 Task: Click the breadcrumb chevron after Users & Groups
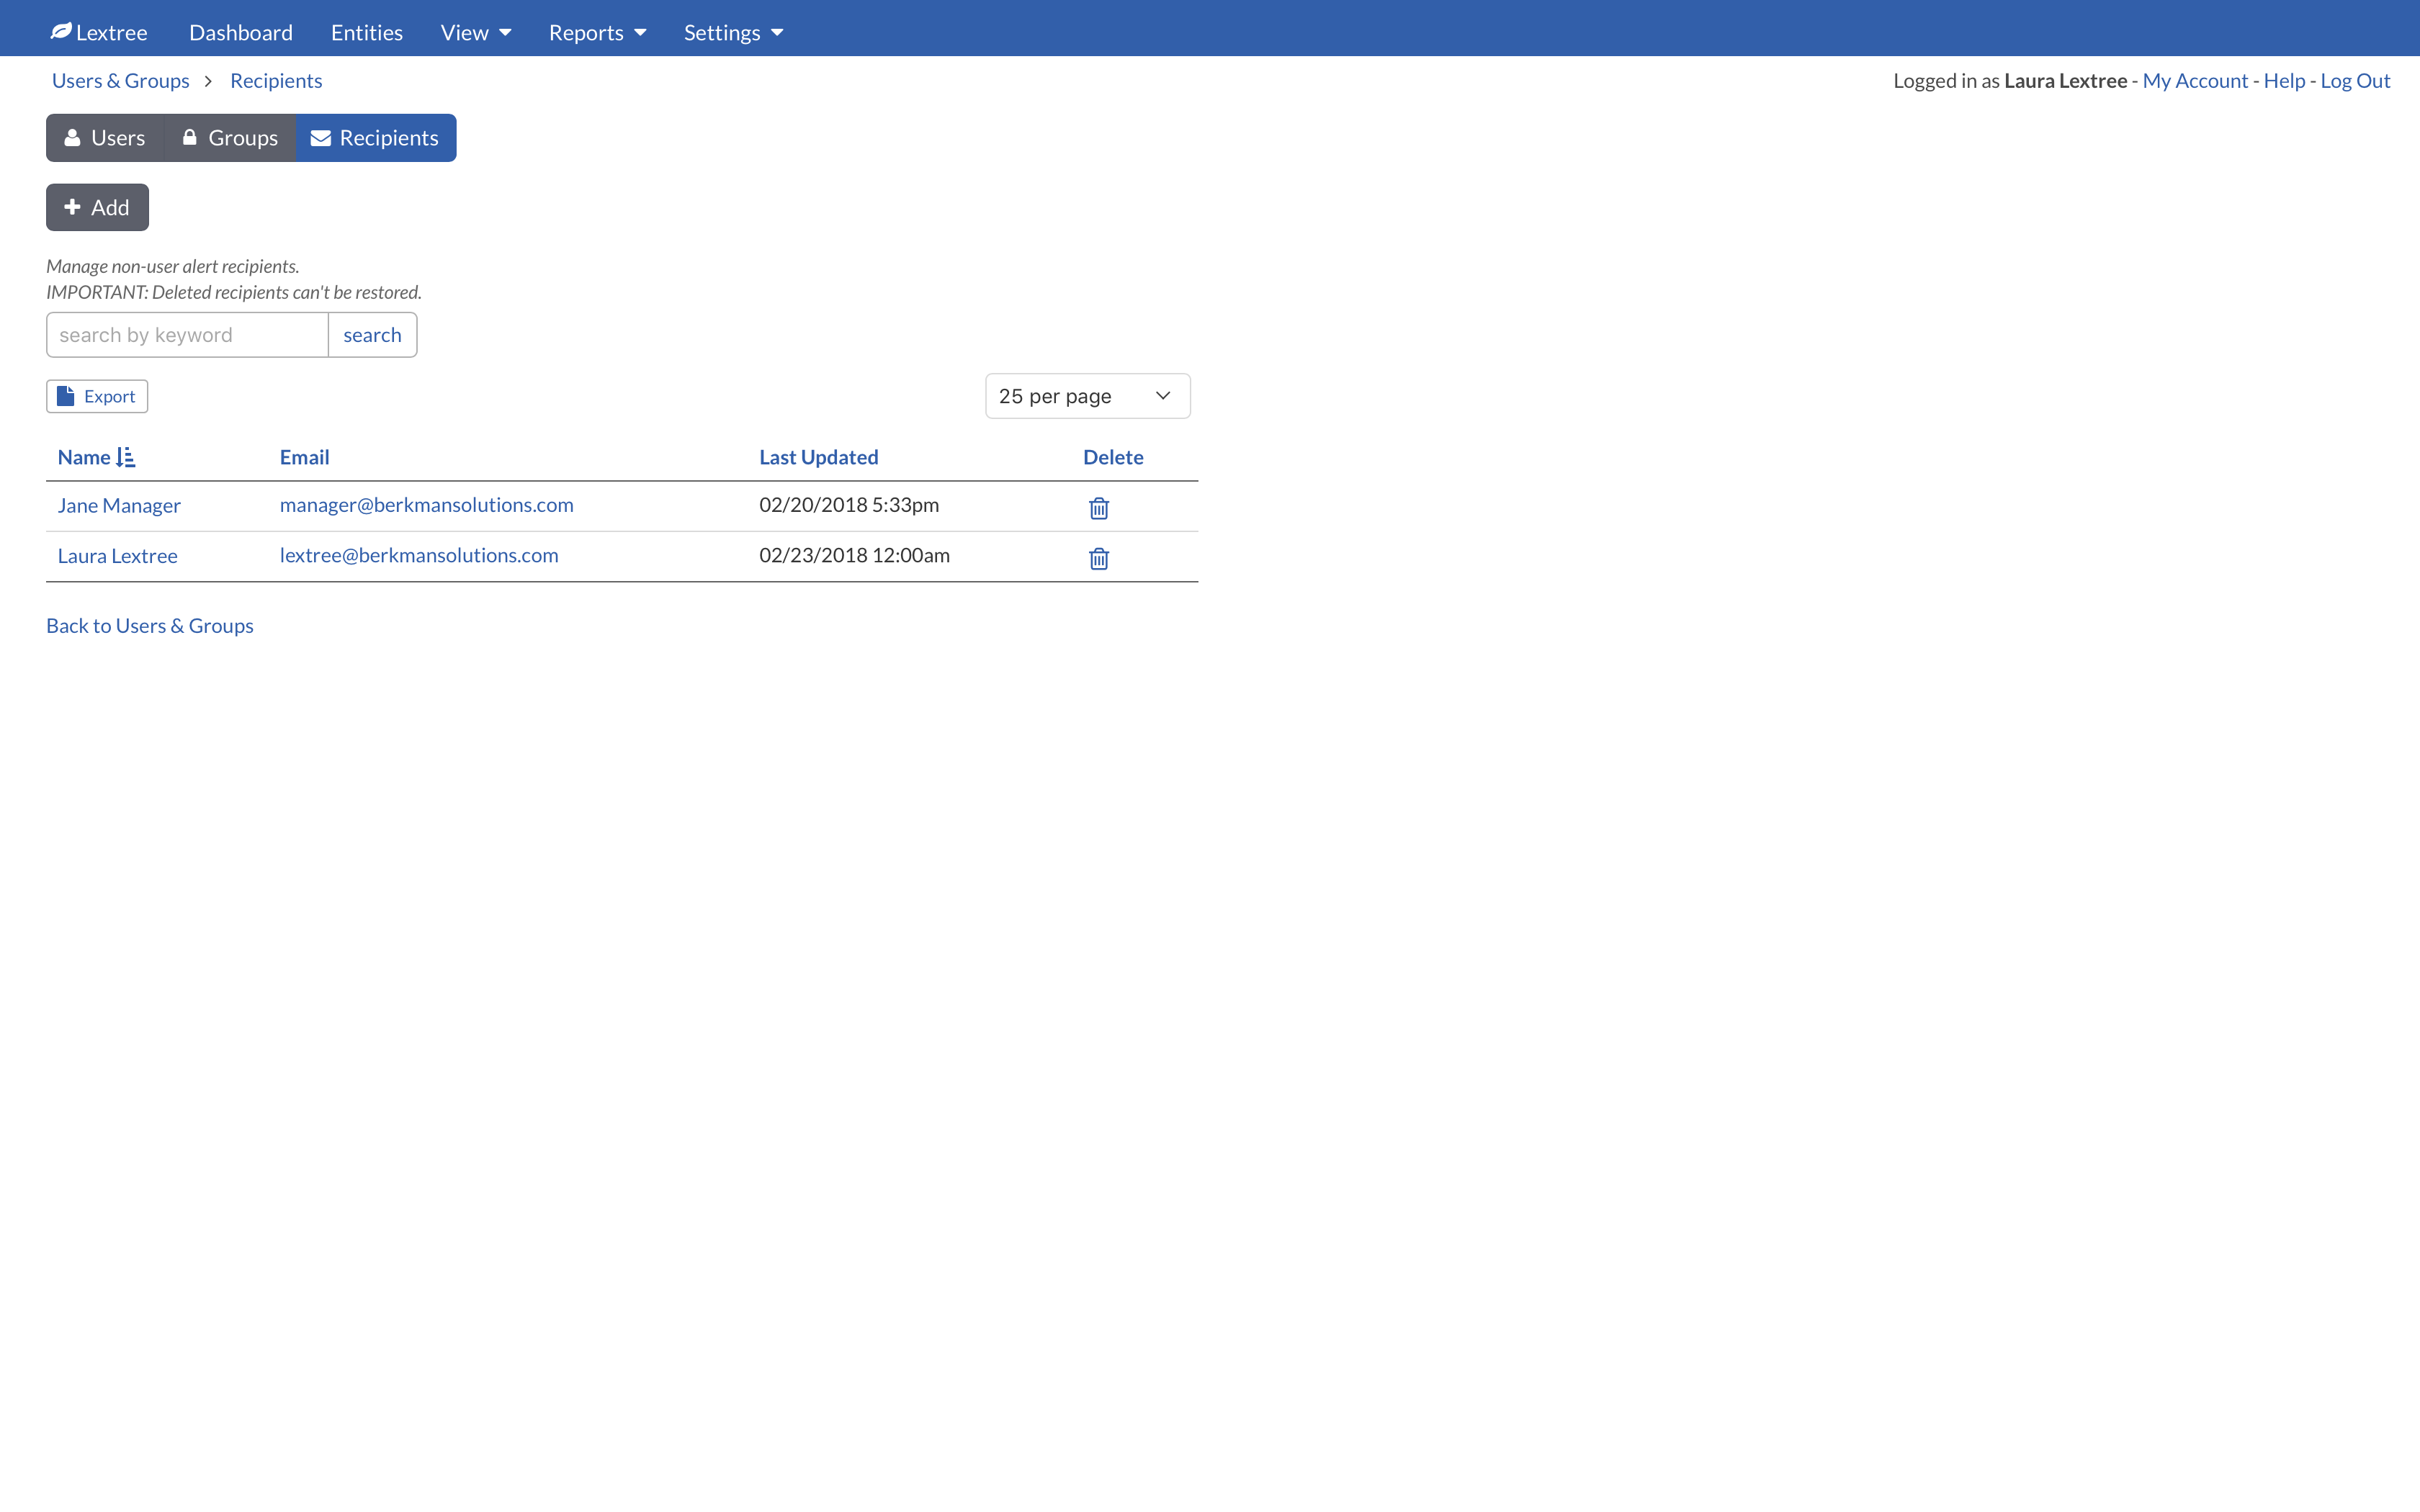click(x=208, y=81)
